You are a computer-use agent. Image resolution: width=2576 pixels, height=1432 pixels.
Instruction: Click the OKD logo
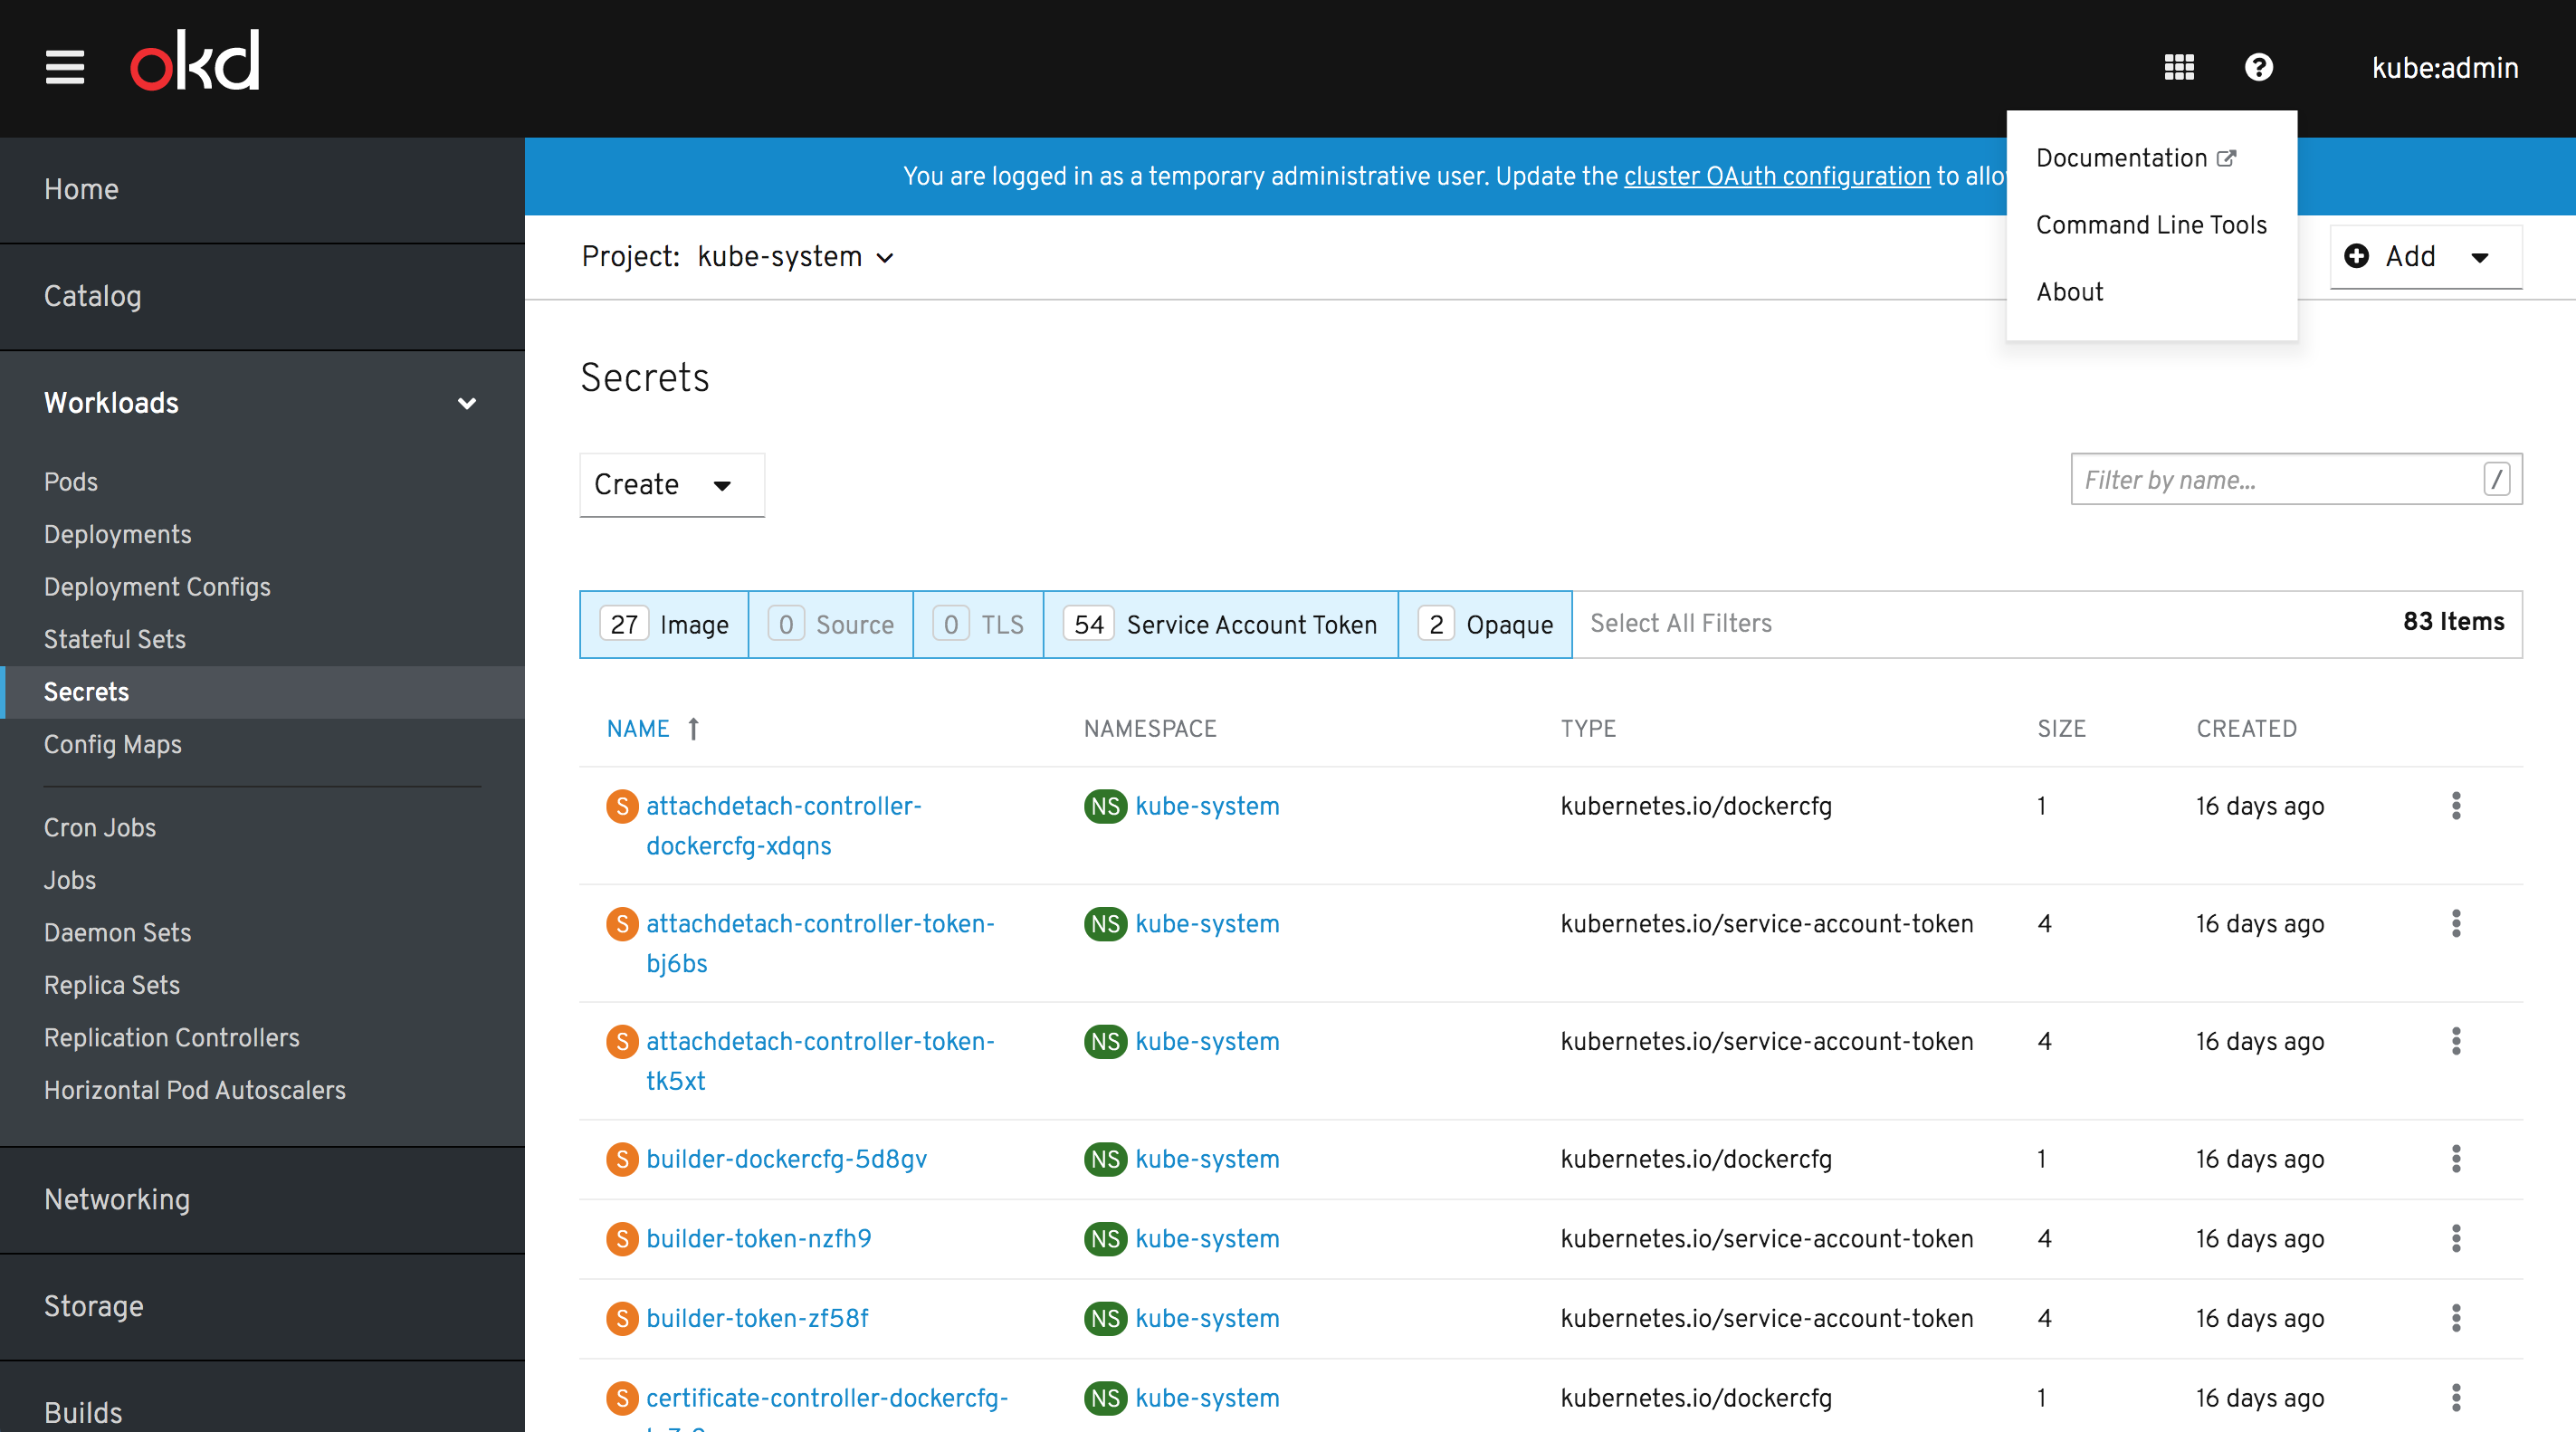195,62
